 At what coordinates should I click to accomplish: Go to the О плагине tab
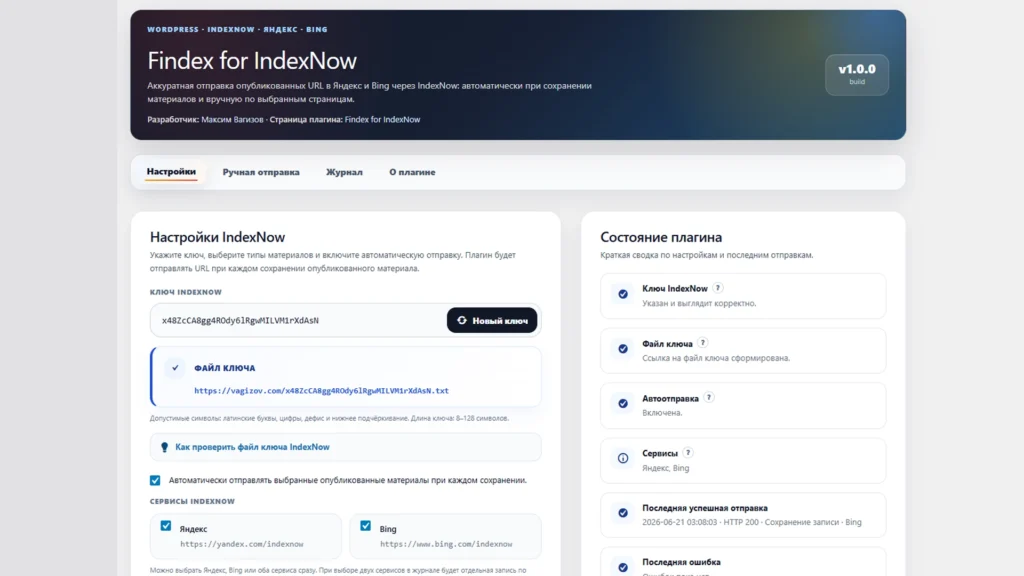pos(412,172)
